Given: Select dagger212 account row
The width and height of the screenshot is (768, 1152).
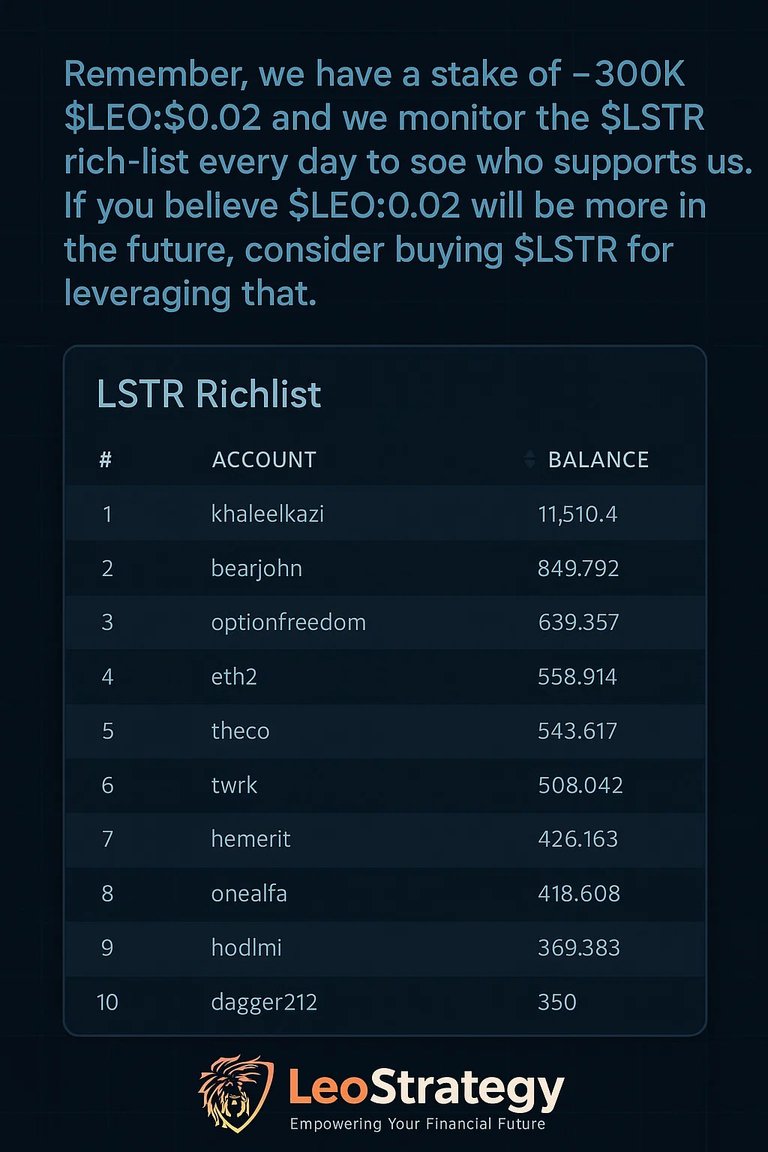Looking at the screenshot, I should tap(384, 1002).
